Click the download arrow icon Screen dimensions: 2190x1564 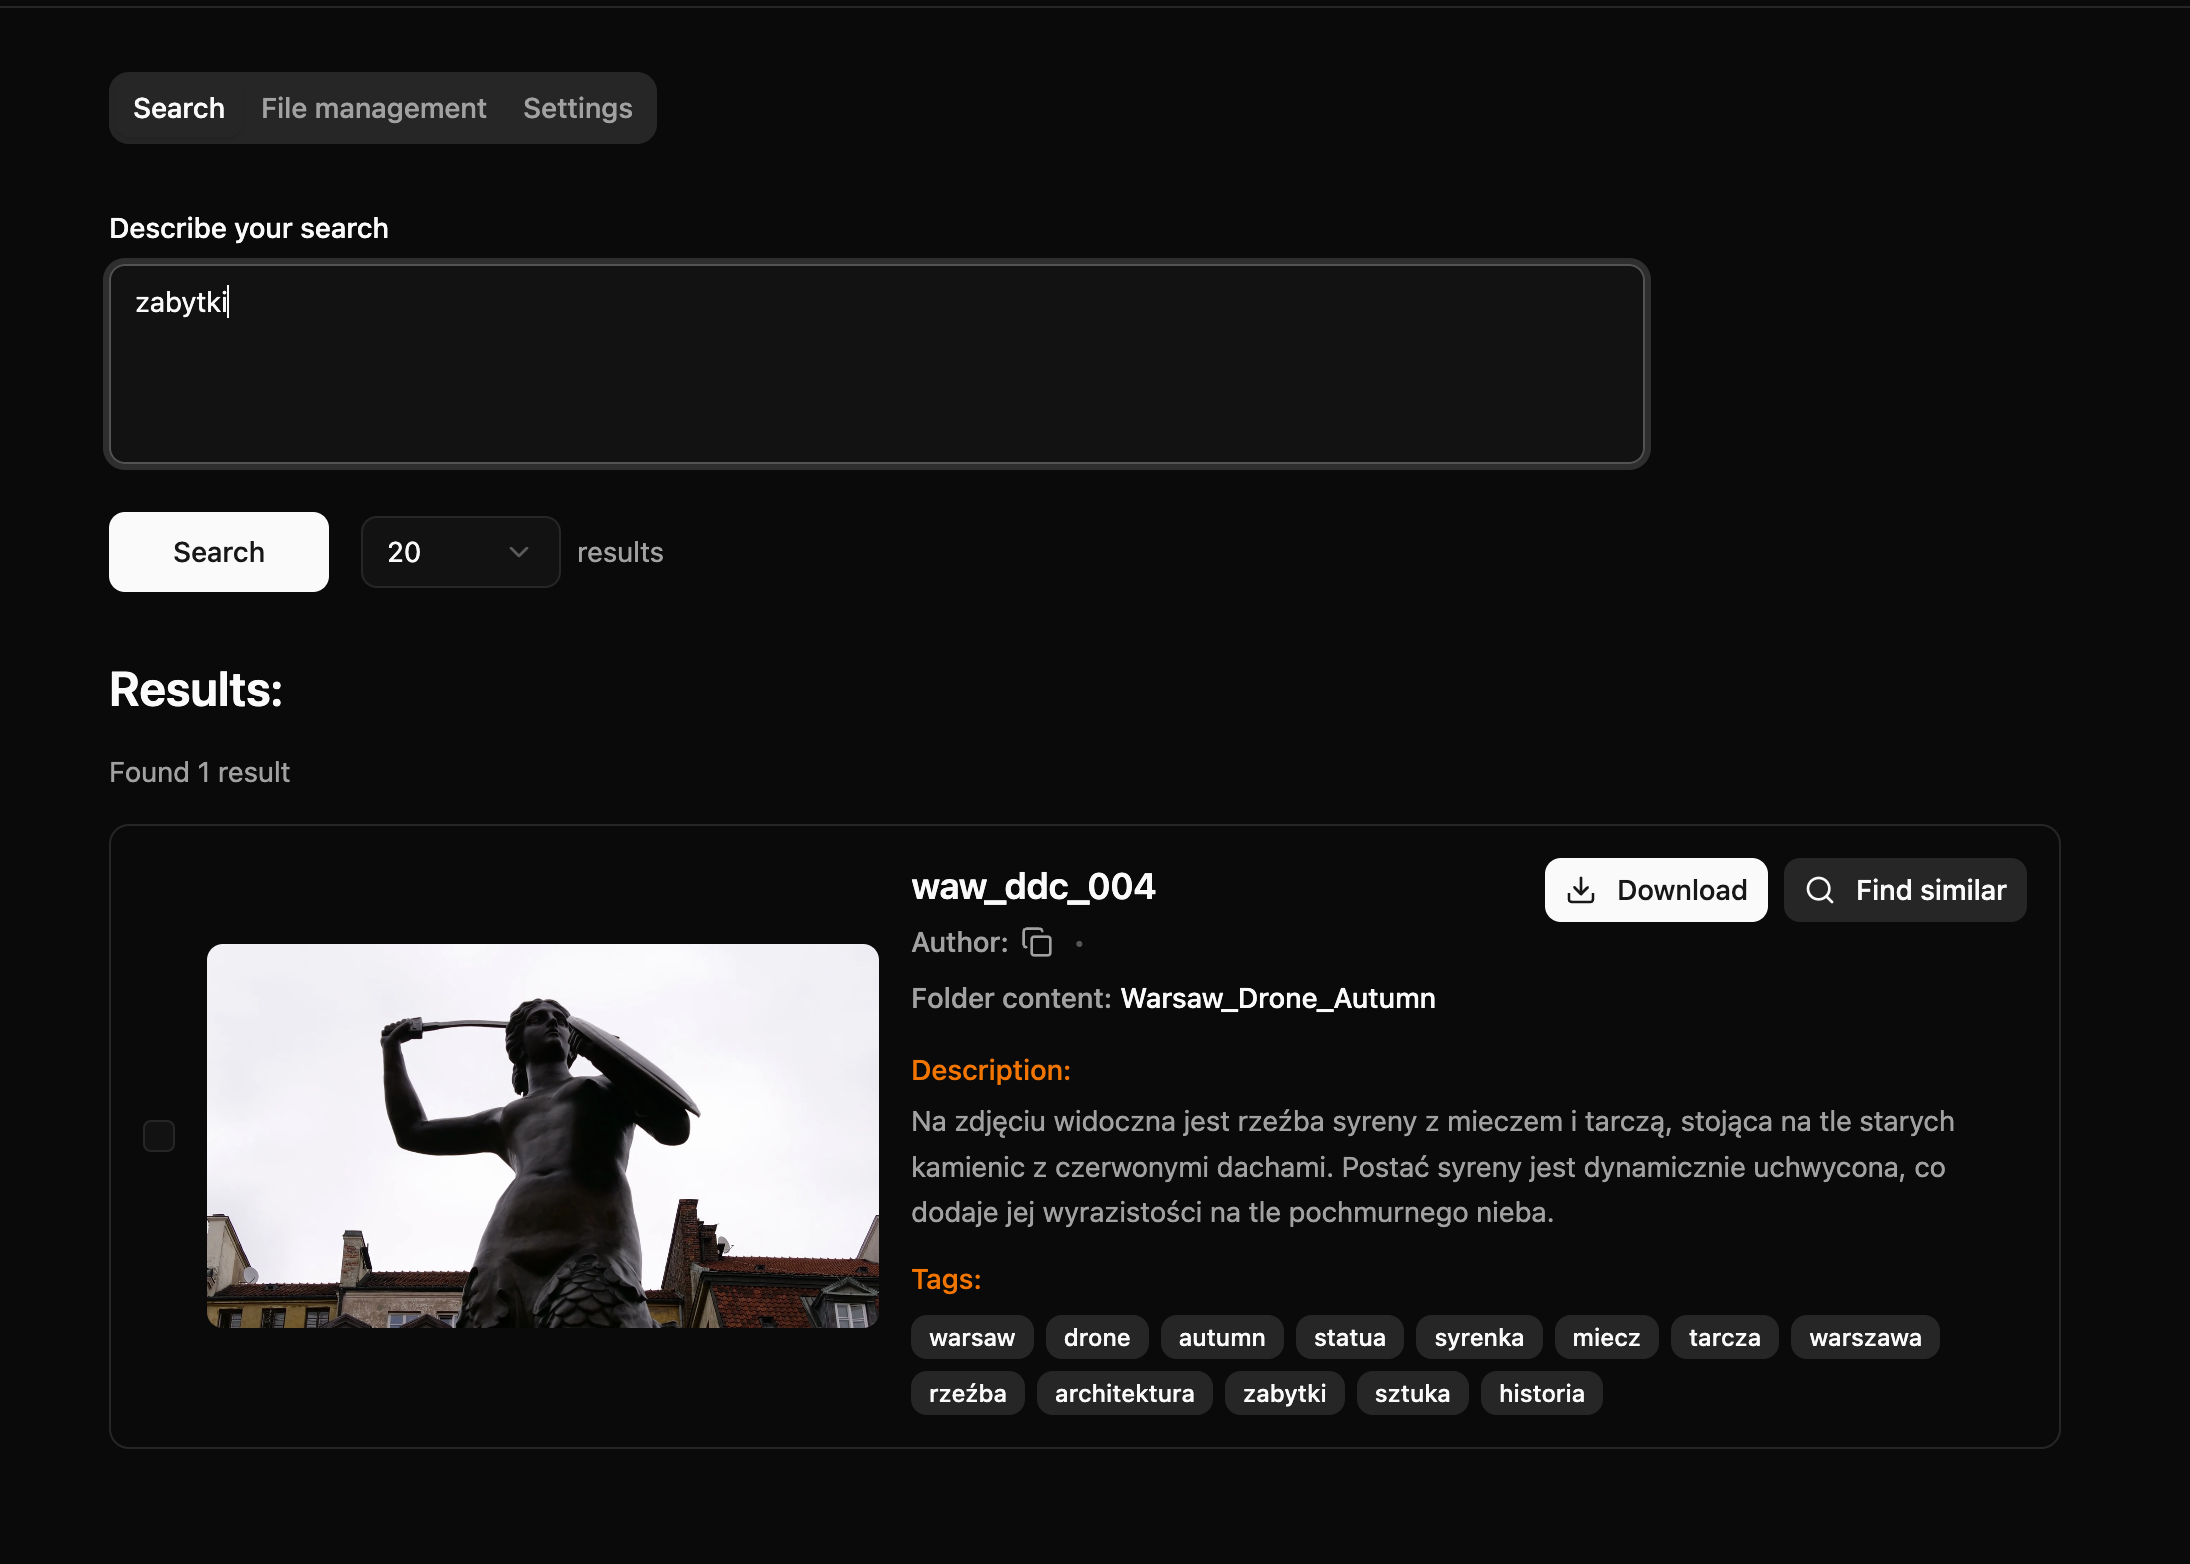pyautogui.click(x=1580, y=890)
